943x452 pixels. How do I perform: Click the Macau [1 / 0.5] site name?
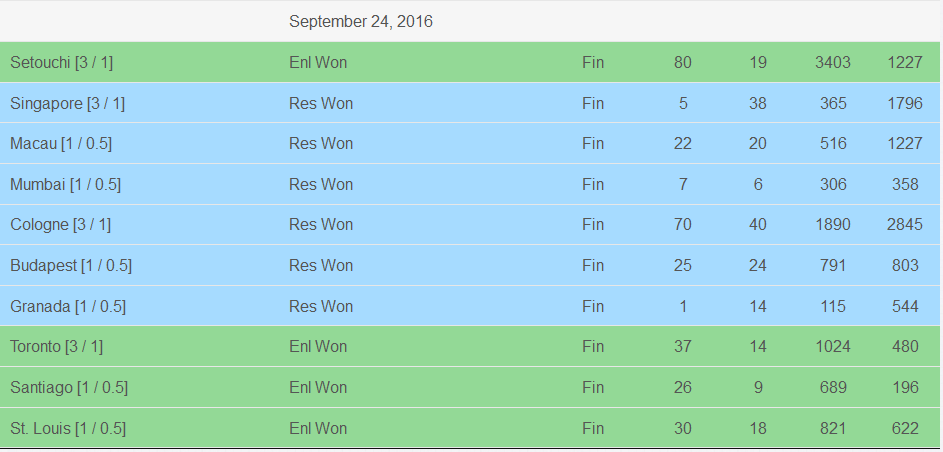click(x=61, y=144)
